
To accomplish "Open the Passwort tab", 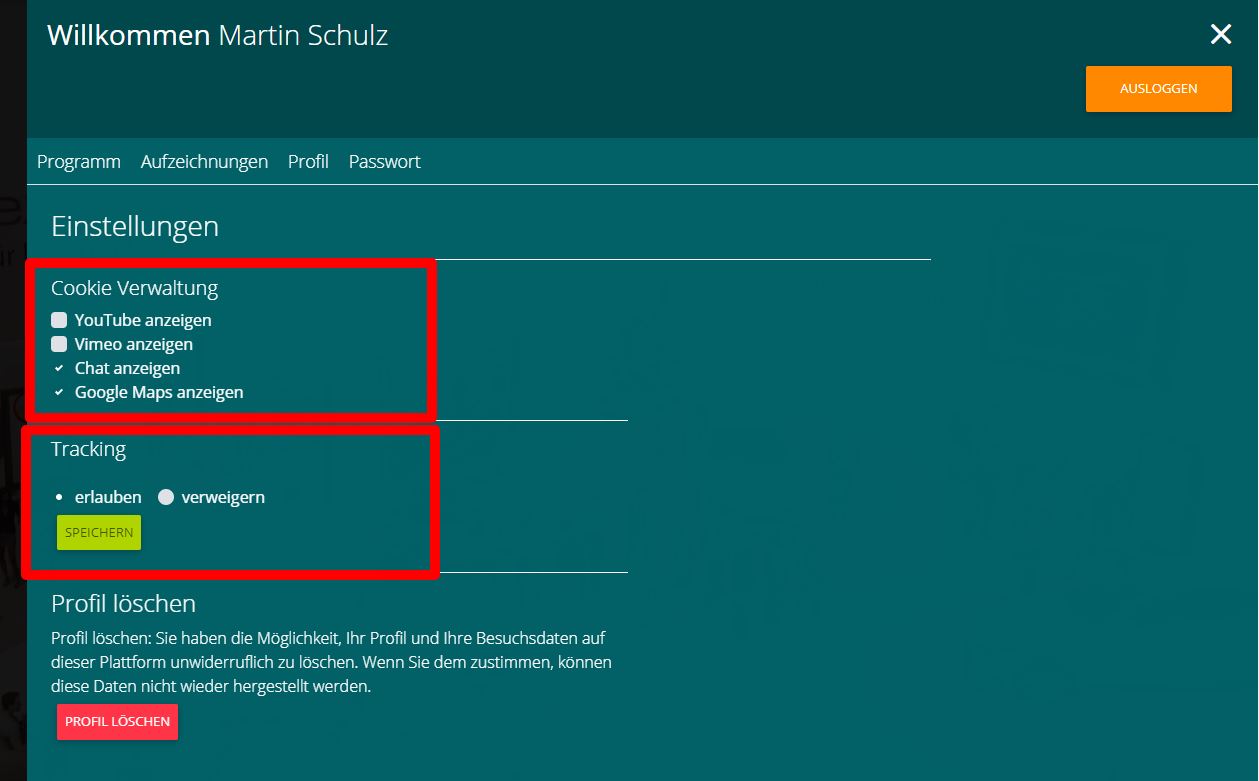I will [384, 161].
